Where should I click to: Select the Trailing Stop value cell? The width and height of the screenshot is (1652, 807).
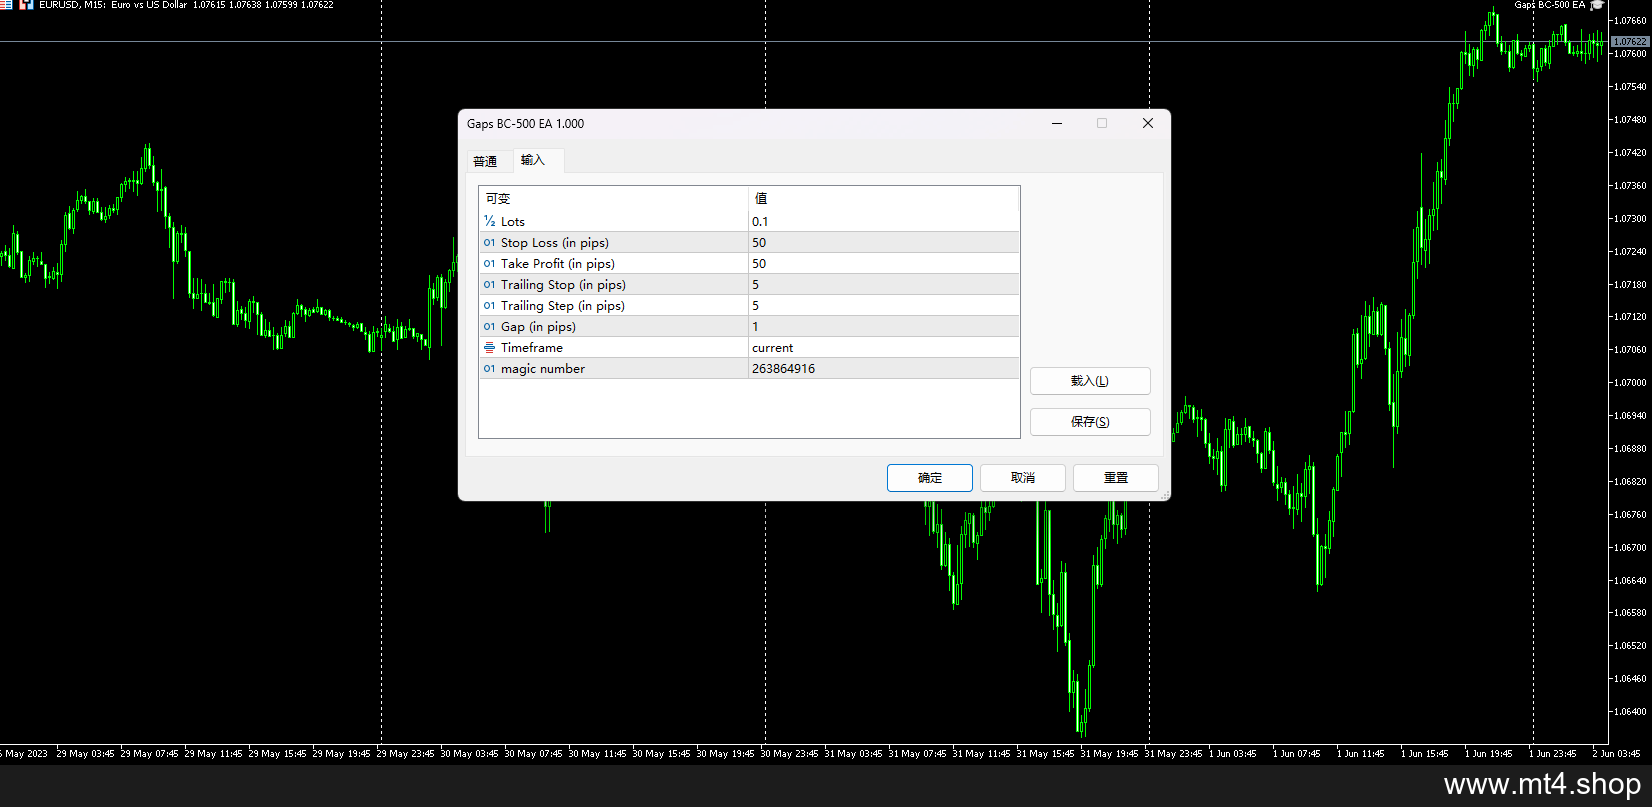click(884, 285)
